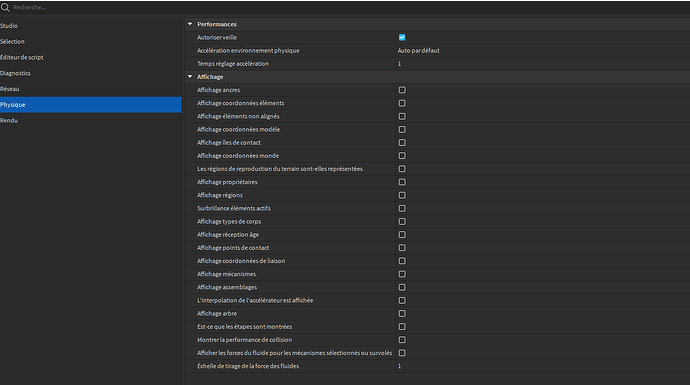Screen dimensions: 690x385
Task: Open the Éditeur de script category
Action: point(91,57)
